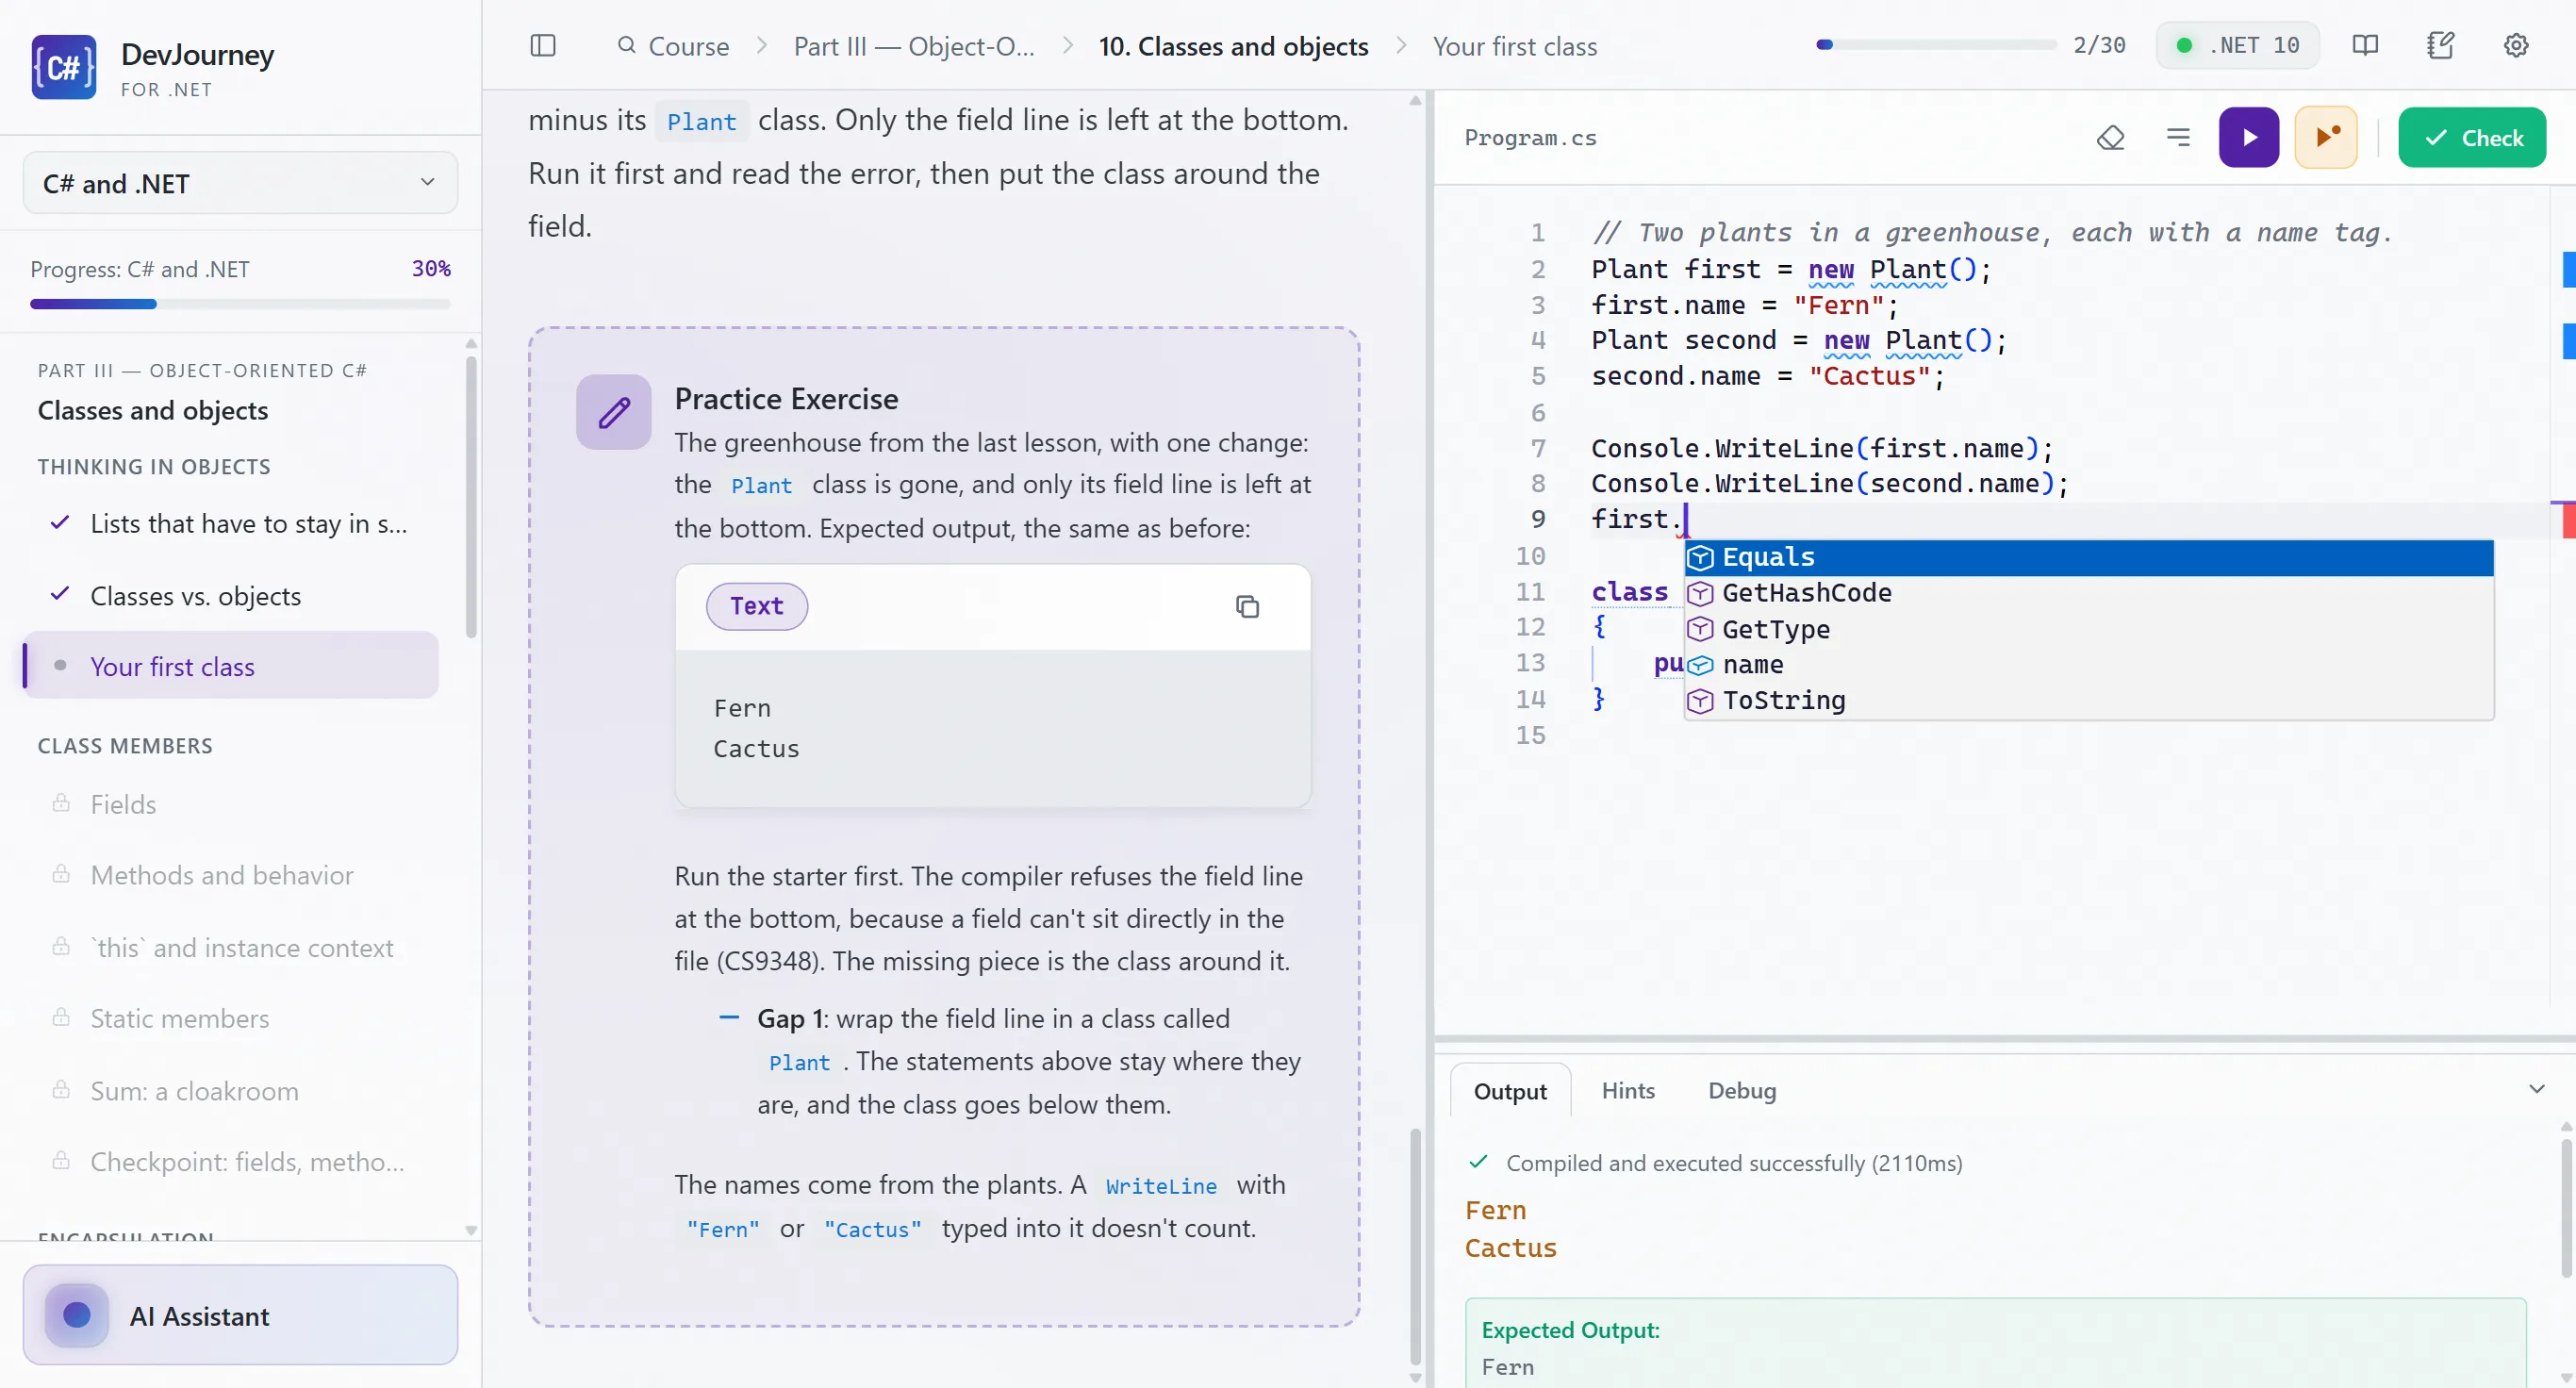The height and width of the screenshot is (1388, 2576).
Task: Click lock icon beside Static members
Action: pos(61,1017)
